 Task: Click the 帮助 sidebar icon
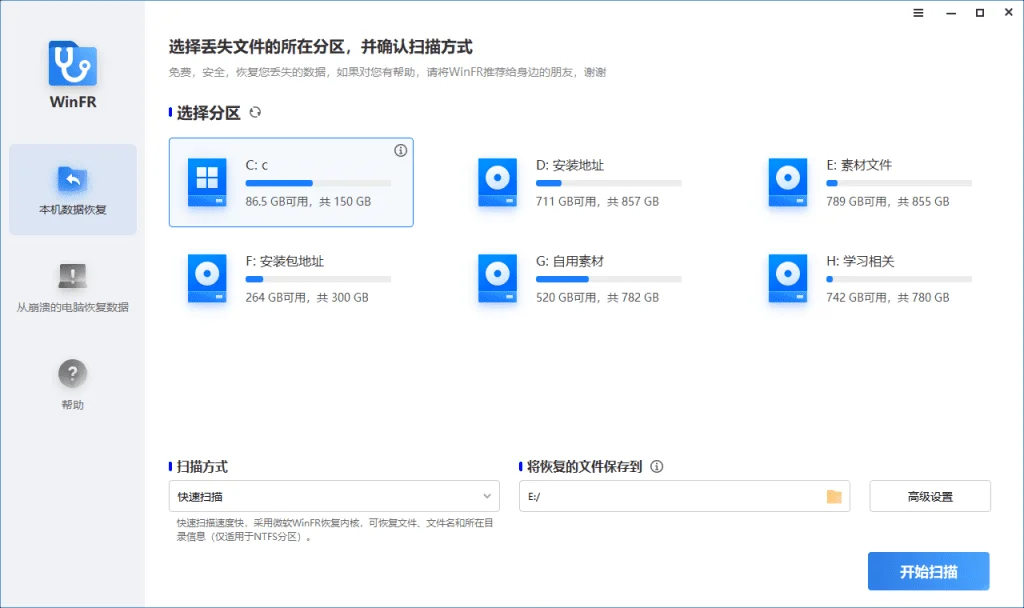71,374
